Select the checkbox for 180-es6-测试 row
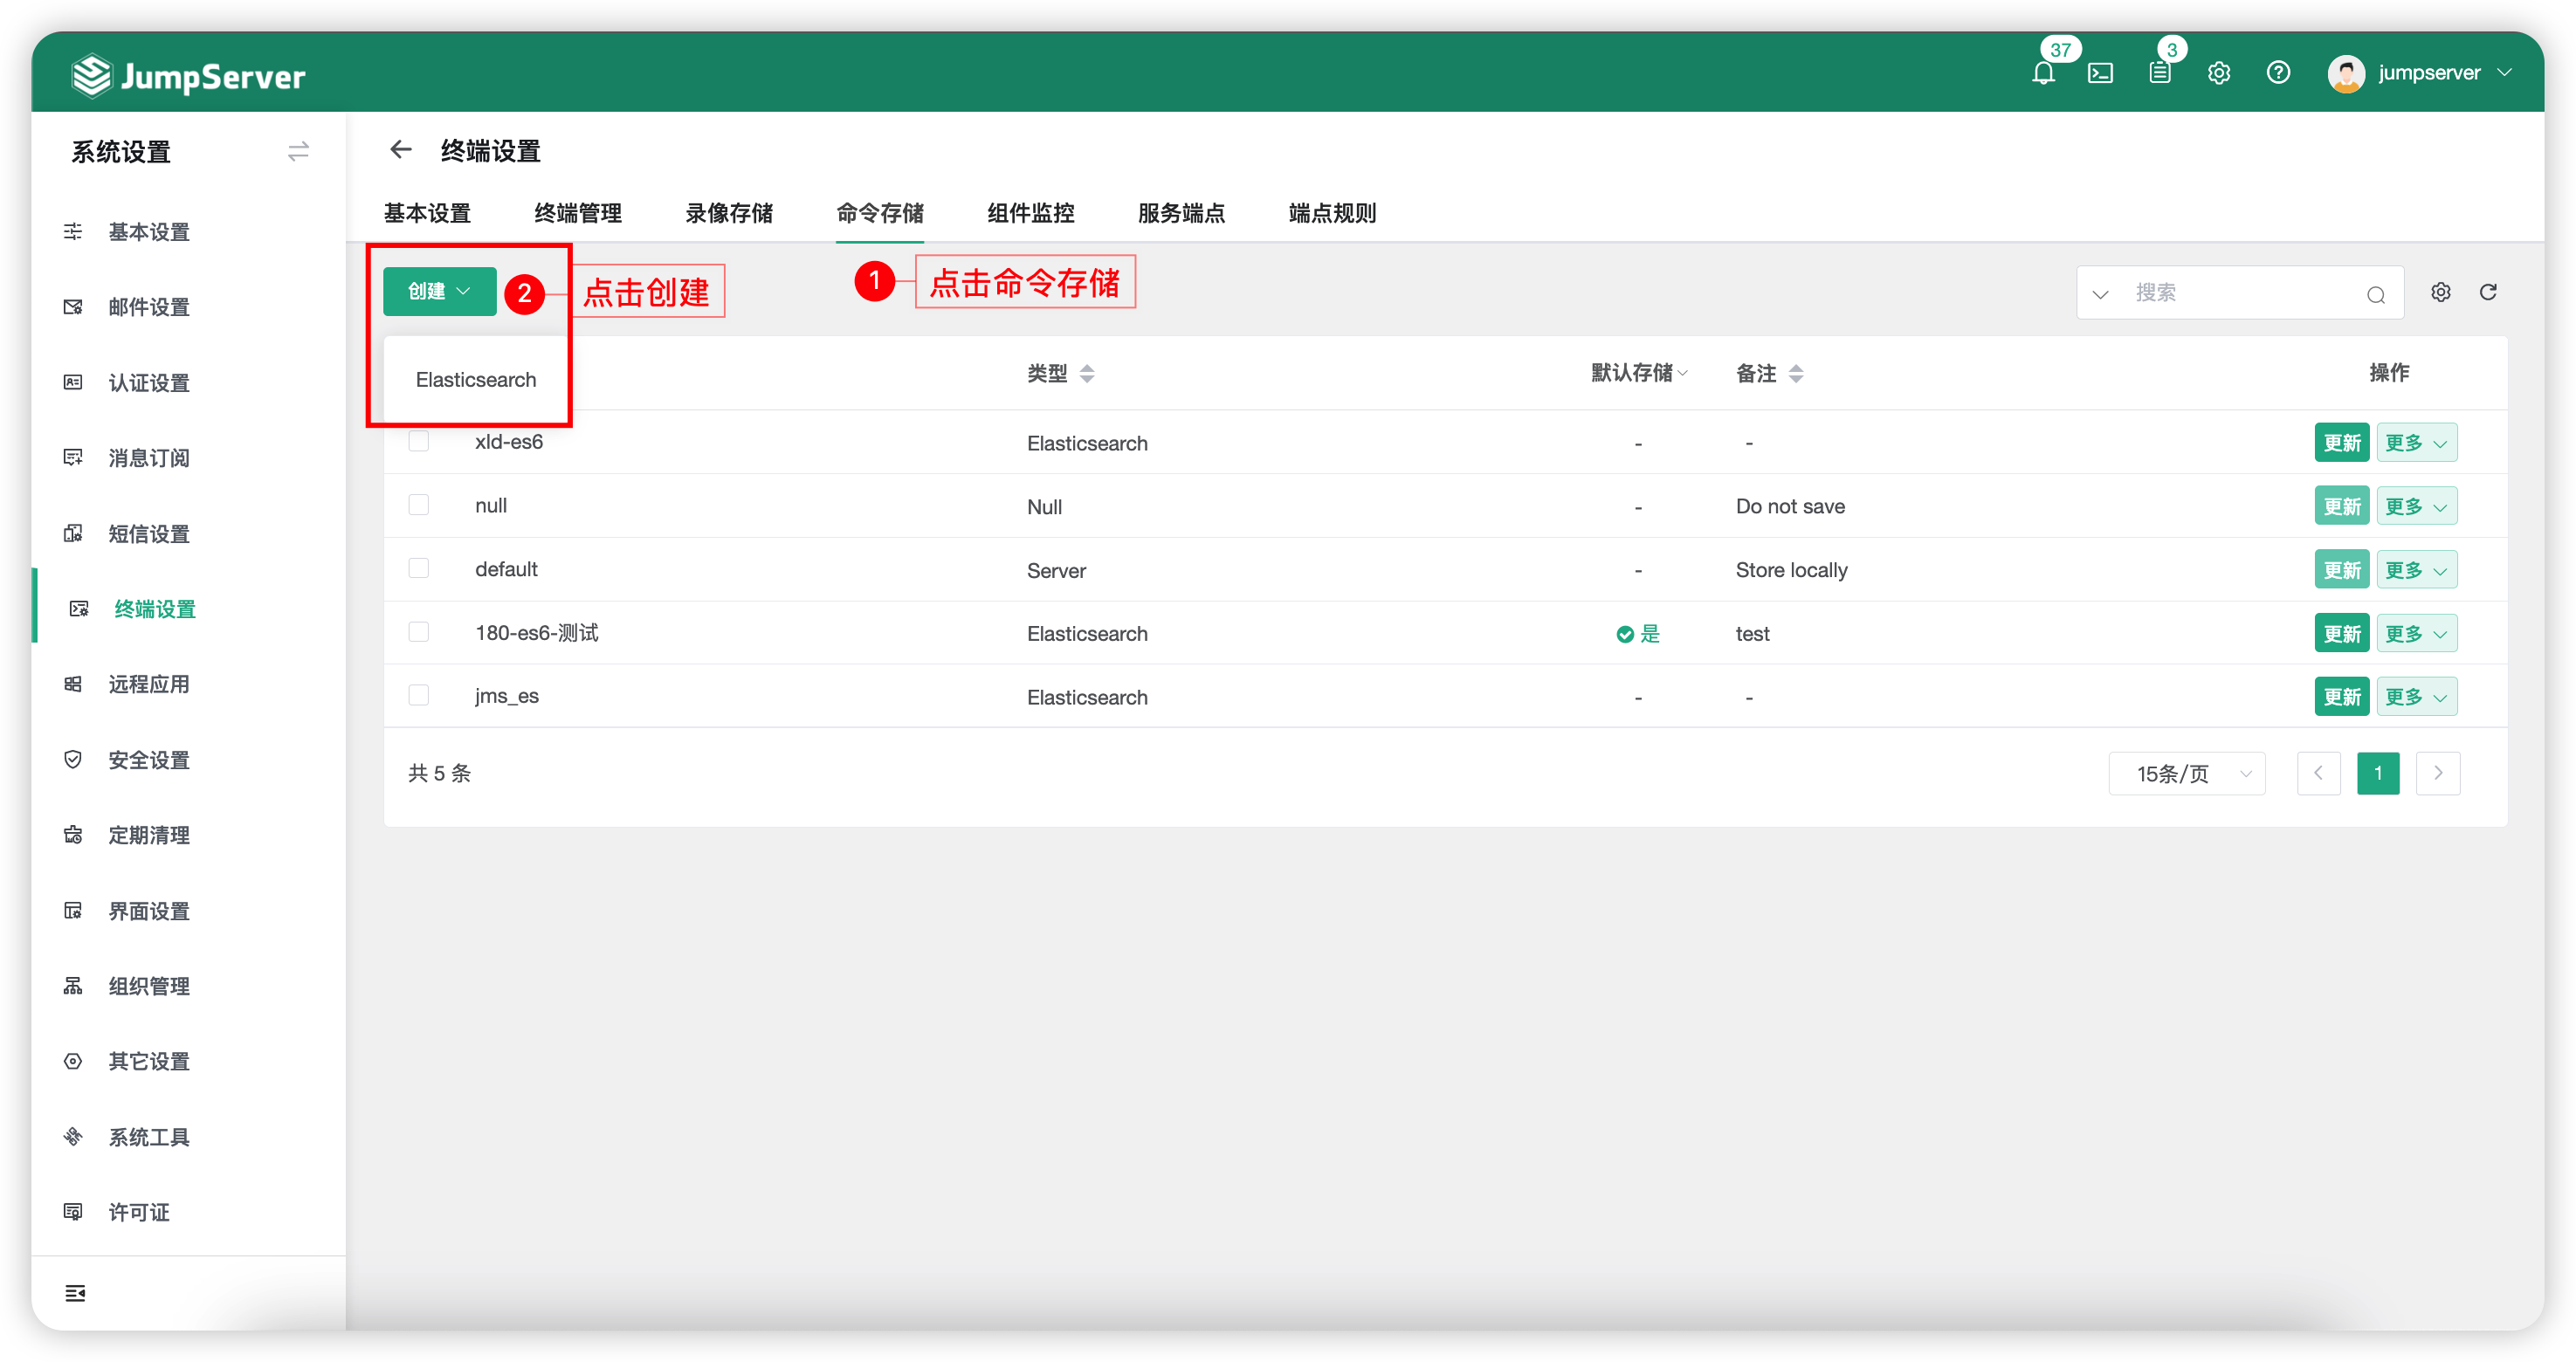Image resolution: width=2576 pixels, height=1362 pixels. pyautogui.click(x=419, y=631)
